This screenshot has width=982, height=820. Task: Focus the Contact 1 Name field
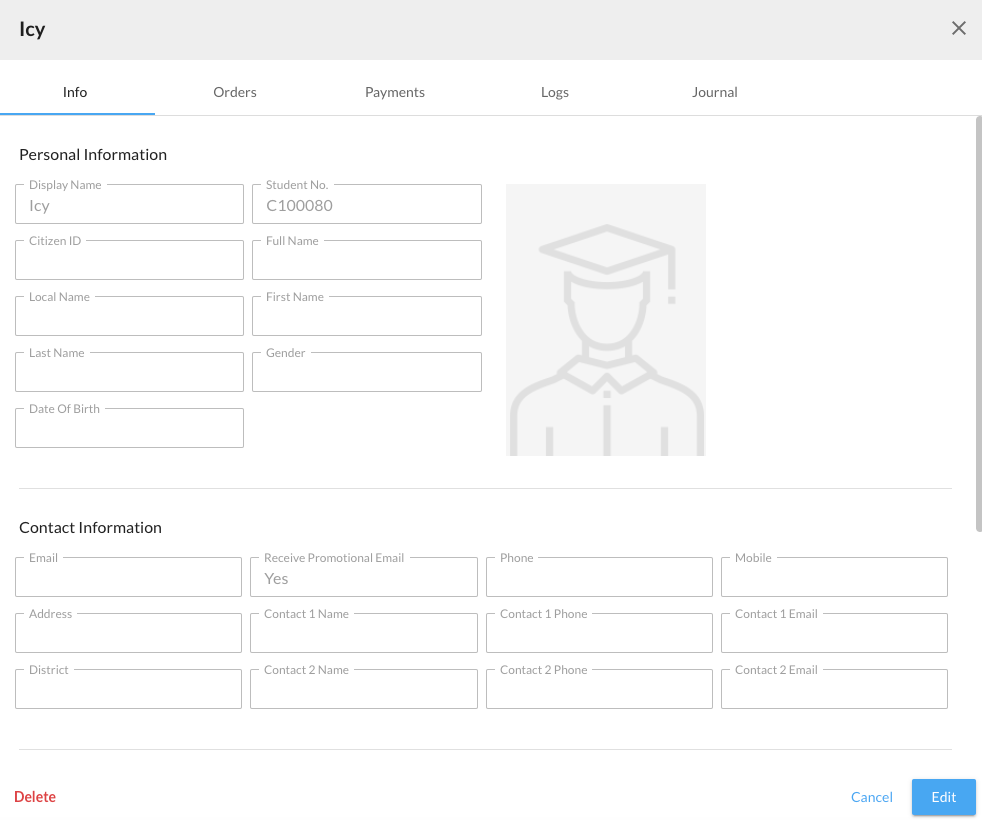[x=364, y=633]
